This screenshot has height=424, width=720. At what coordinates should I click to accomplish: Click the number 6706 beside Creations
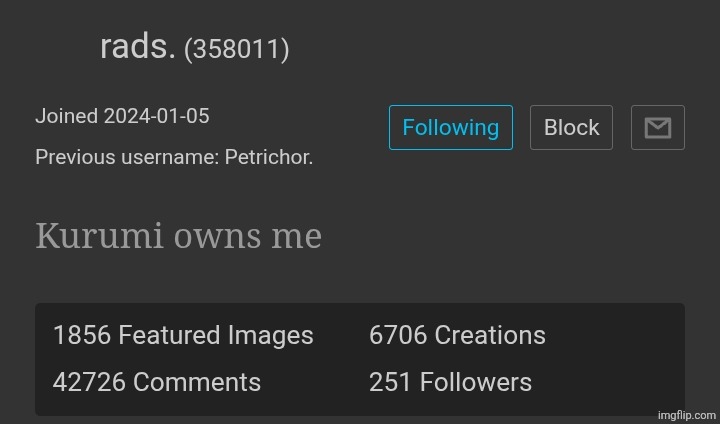tap(398, 335)
